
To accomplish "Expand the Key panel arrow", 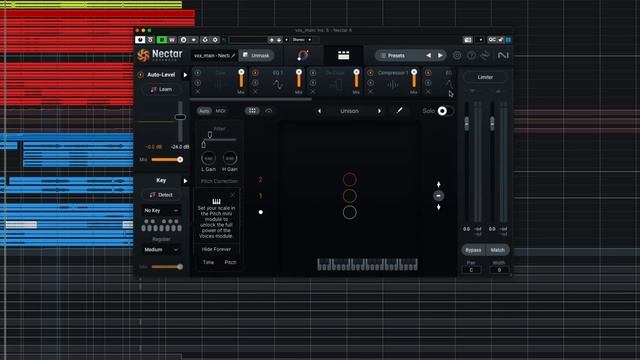I will pyautogui.click(x=185, y=181).
